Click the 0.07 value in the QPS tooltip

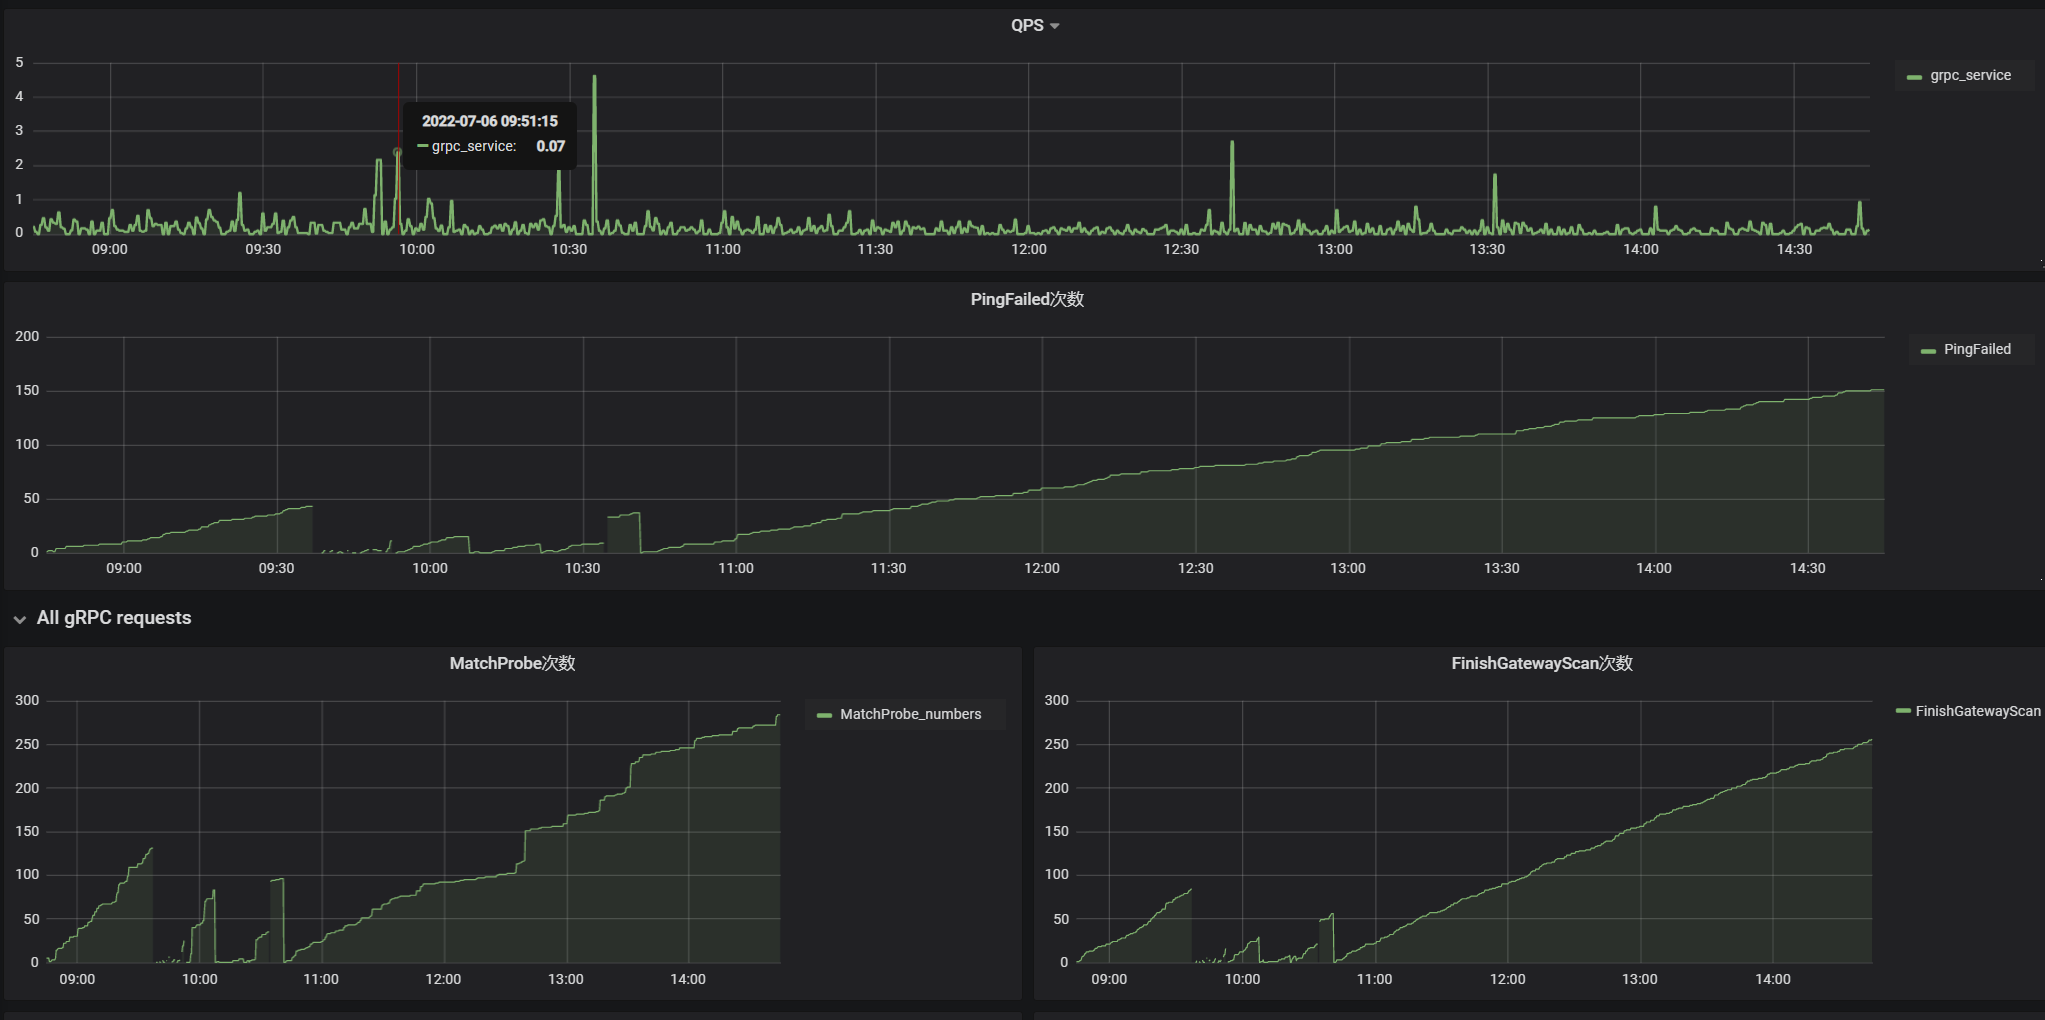click(x=551, y=146)
